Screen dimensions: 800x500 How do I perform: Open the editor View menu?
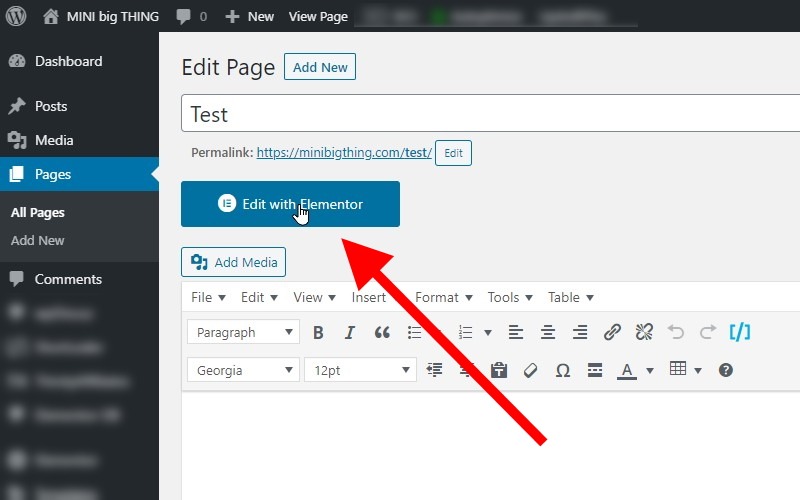[314, 297]
